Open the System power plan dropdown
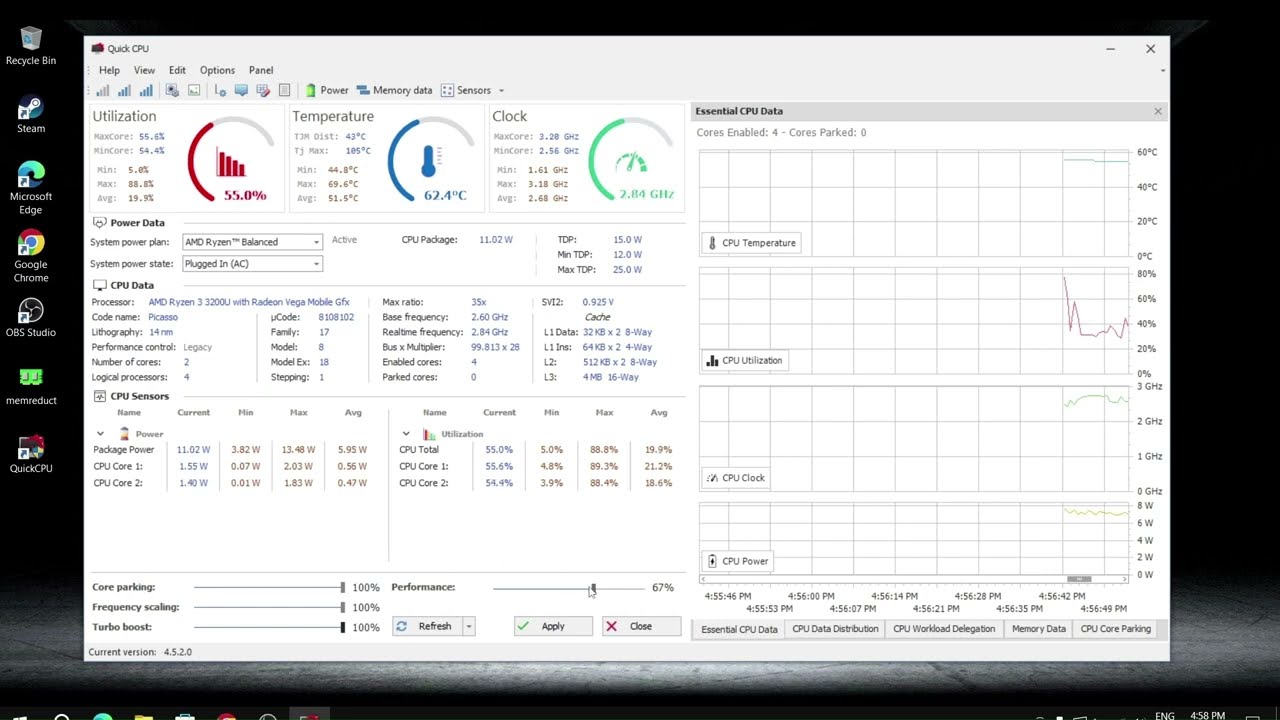 point(252,242)
